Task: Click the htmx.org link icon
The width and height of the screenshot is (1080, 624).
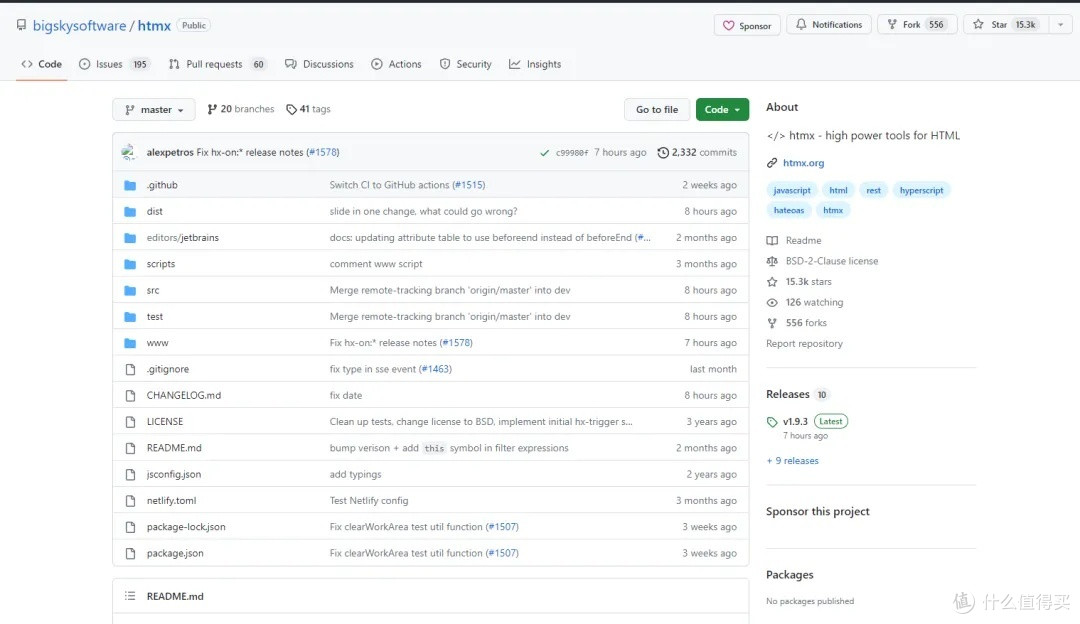Action: (x=772, y=163)
